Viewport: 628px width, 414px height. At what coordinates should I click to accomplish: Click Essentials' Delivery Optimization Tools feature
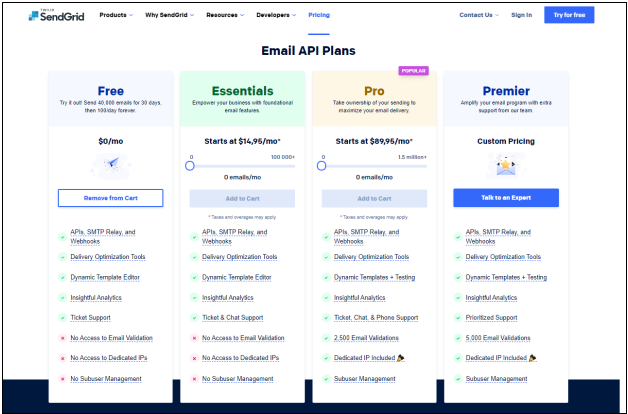[x=240, y=257]
